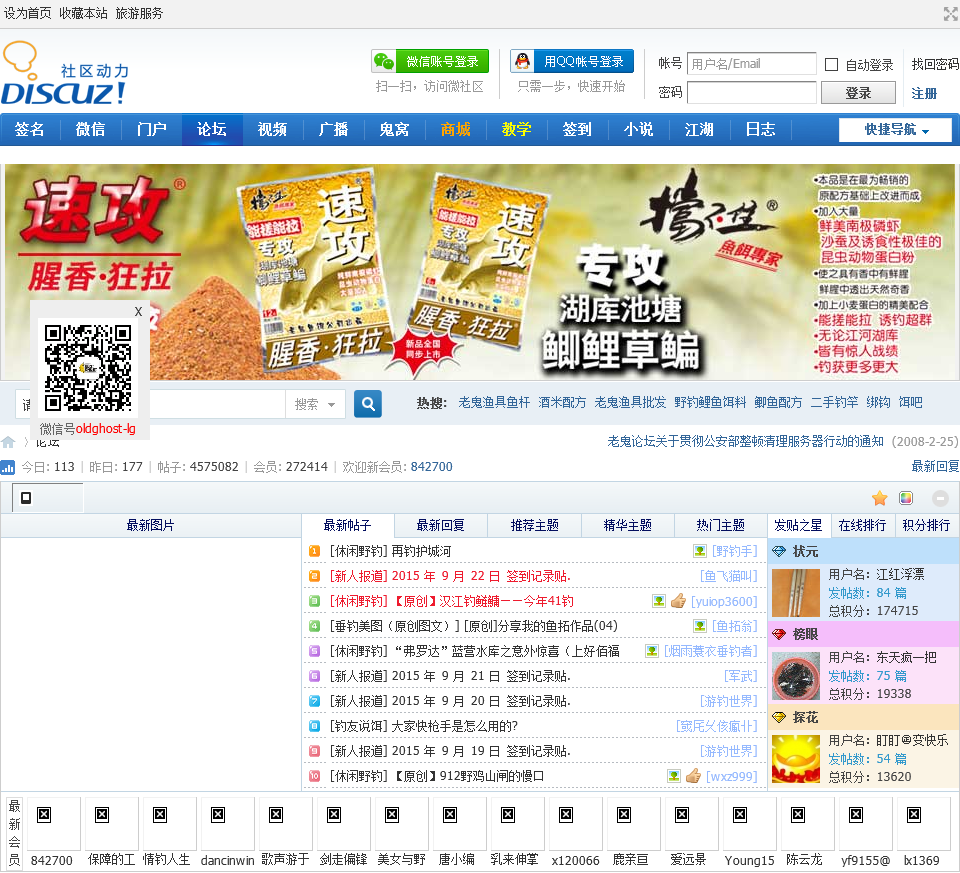Open the 搜索 type dropdown

point(315,404)
